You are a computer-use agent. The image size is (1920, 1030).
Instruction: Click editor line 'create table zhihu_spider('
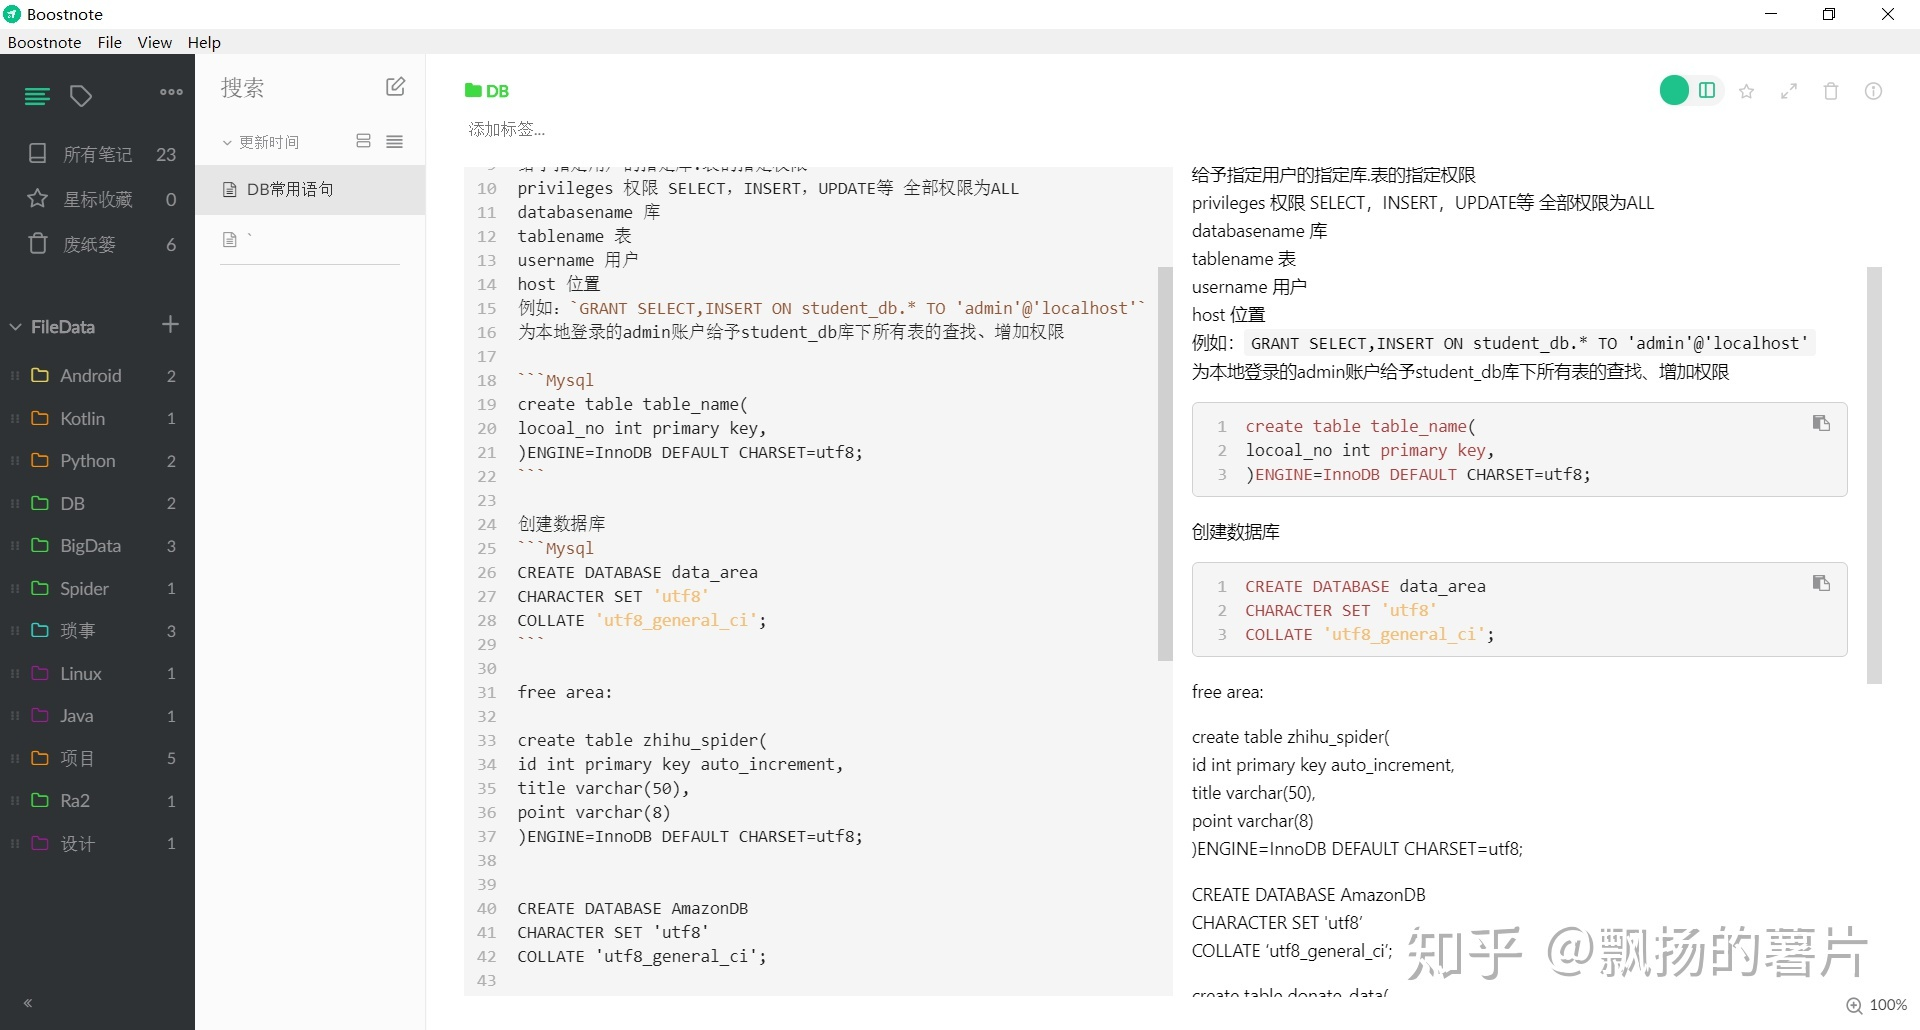point(642,740)
